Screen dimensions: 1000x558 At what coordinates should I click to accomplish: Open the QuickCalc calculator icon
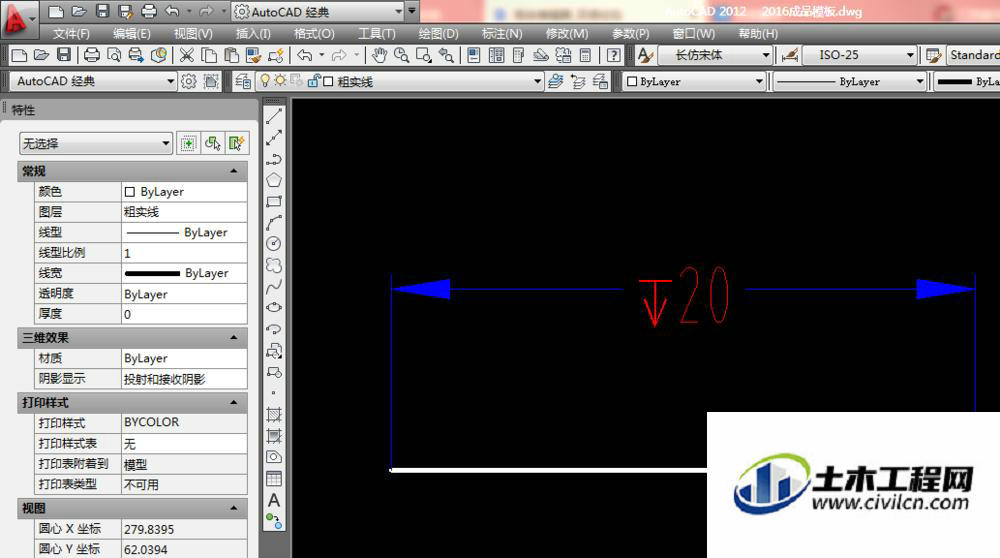tap(585, 55)
